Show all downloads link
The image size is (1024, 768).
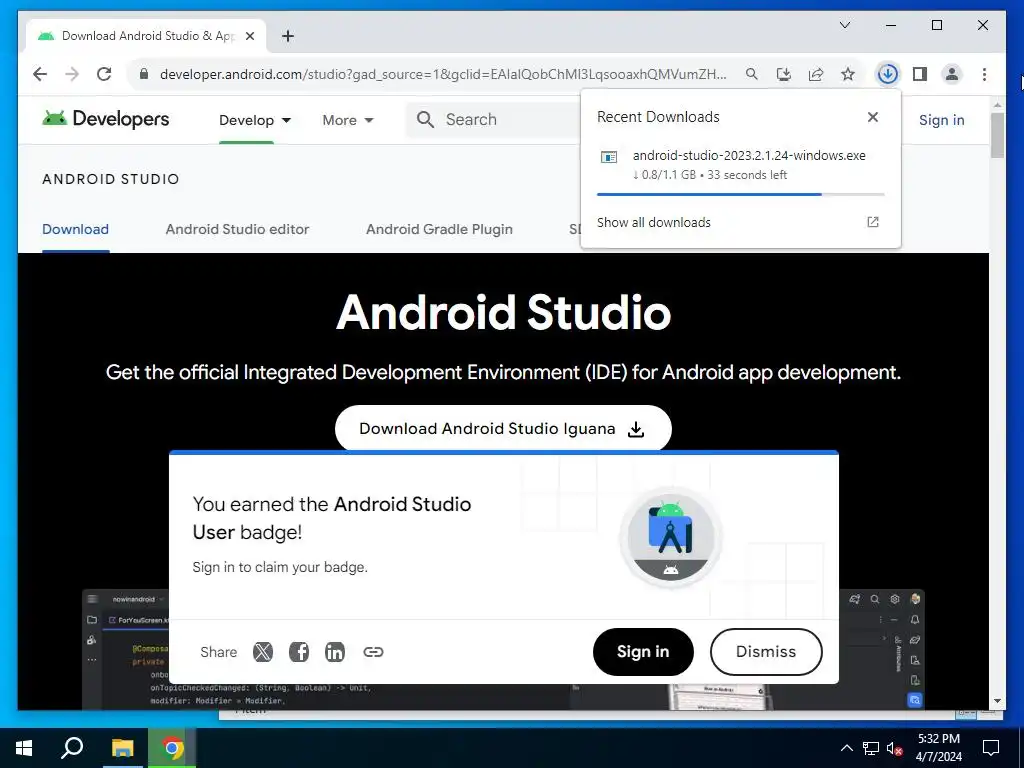click(x=654, y=222)
